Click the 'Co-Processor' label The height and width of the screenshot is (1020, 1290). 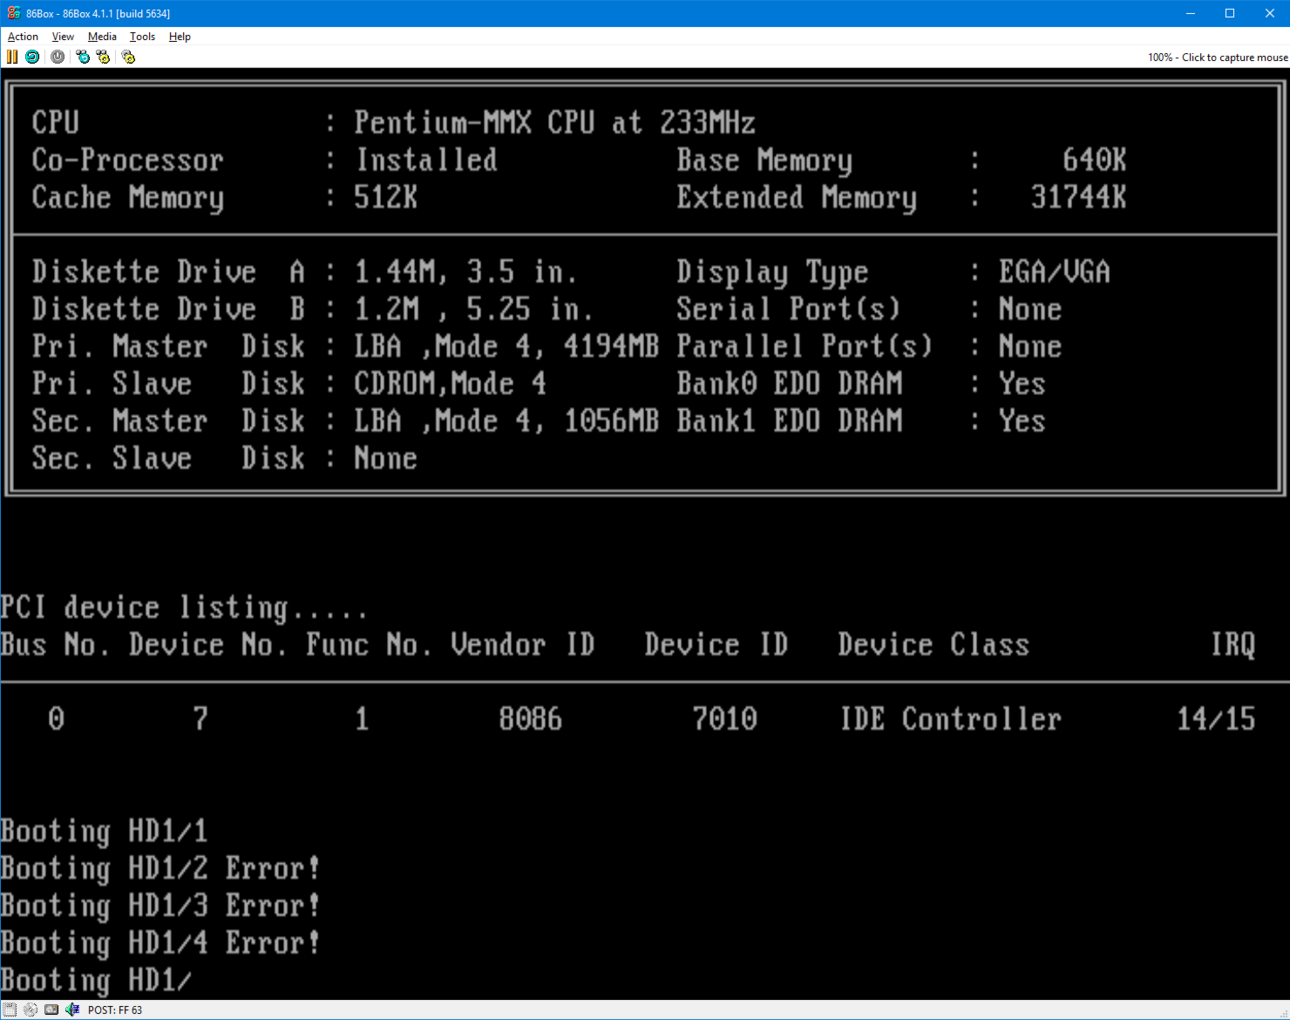pos(128,160)
